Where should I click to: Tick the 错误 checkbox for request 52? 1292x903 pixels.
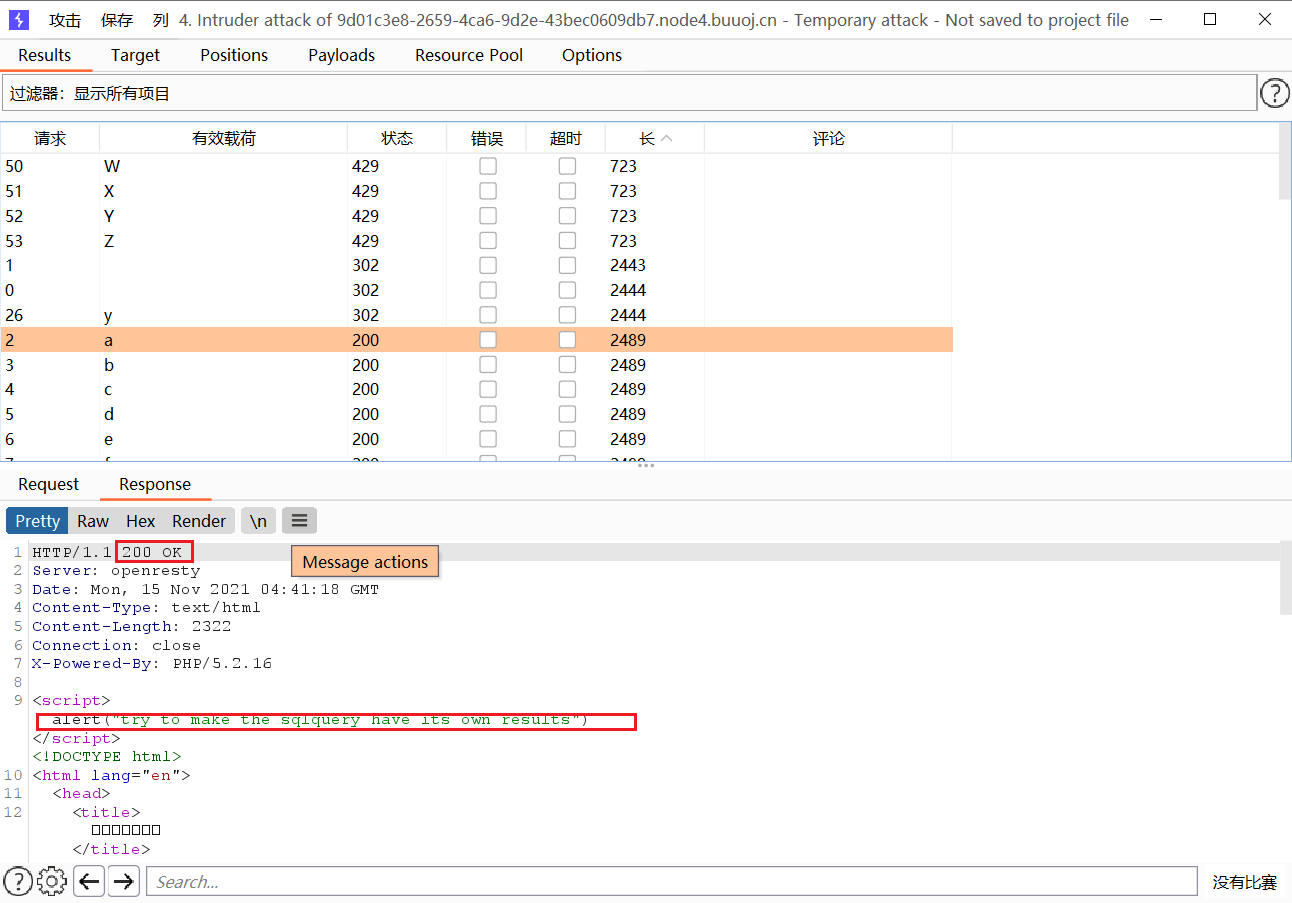coord(488,216)
